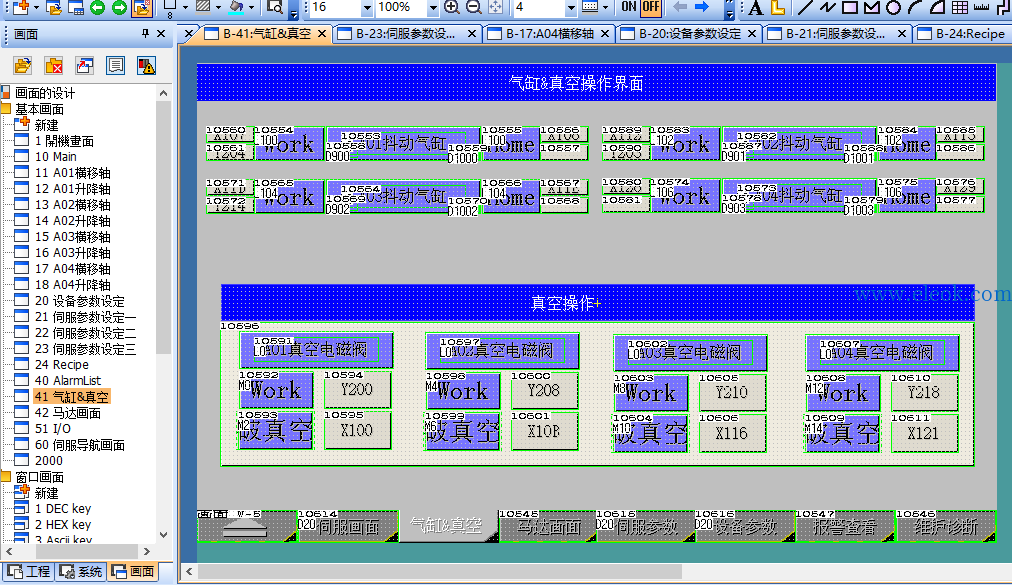Click the horizontal scrollbar under the canvas
Screen dimensions: 1012x585
click(439, 571)
